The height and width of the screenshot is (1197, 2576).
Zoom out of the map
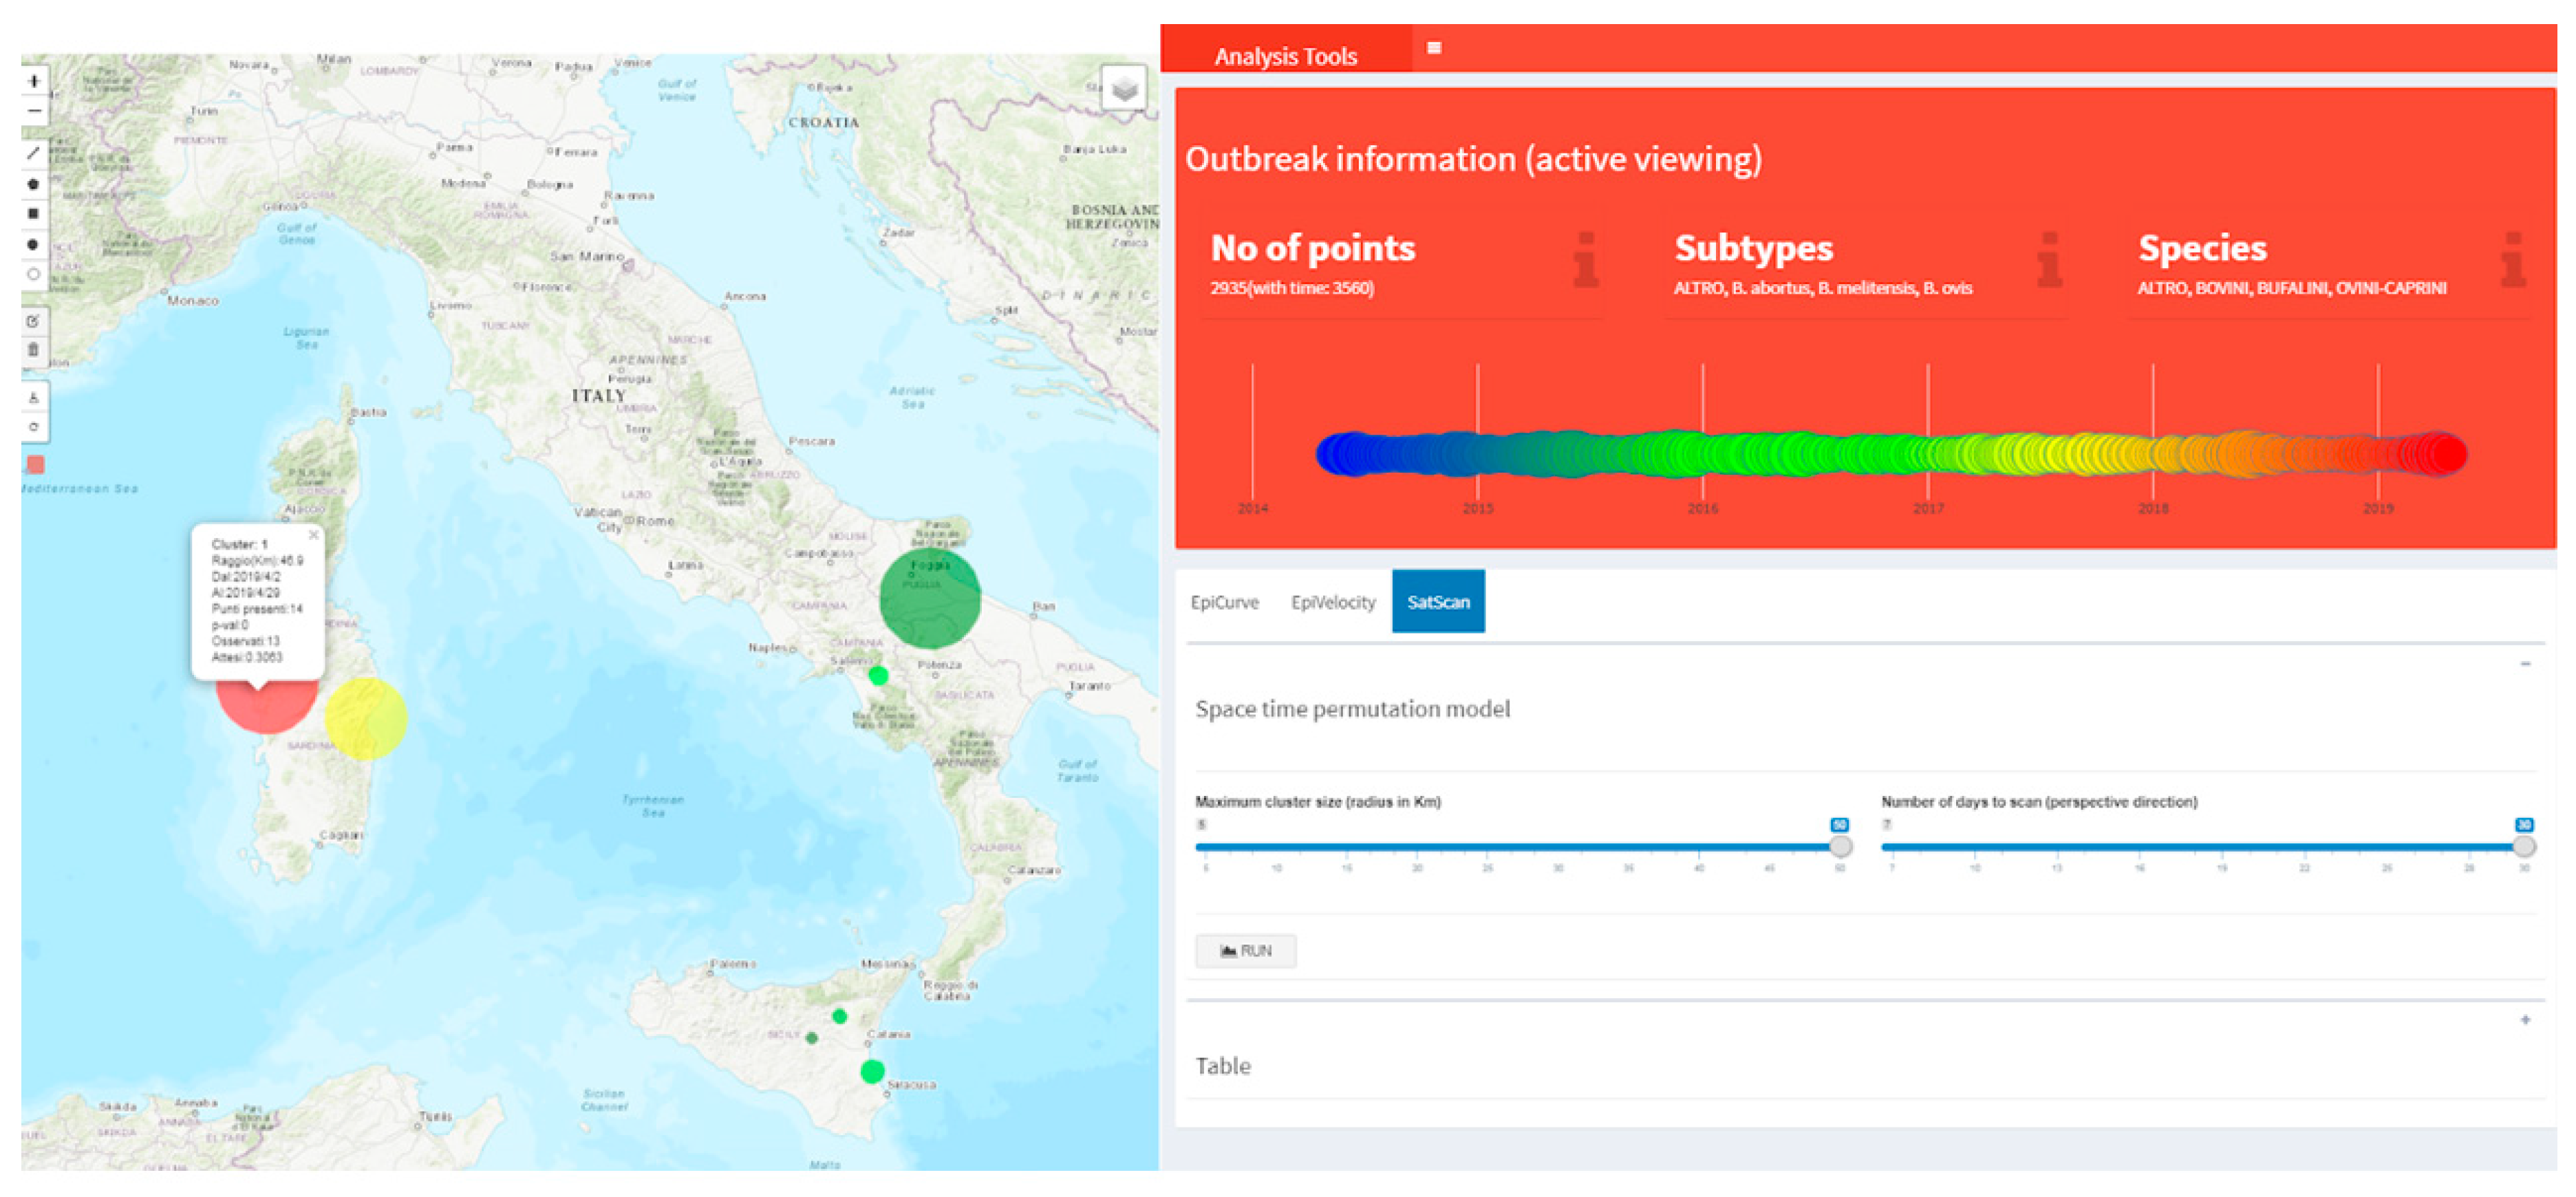click(x=34, y=111)
